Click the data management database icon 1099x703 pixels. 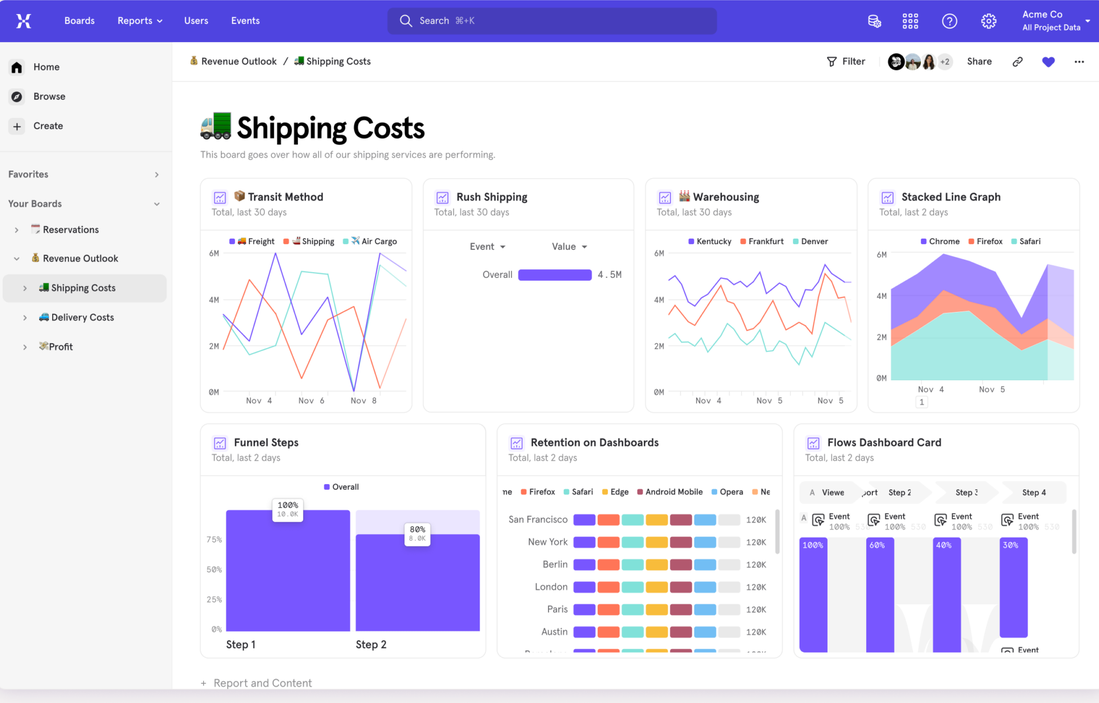[874, 21]
